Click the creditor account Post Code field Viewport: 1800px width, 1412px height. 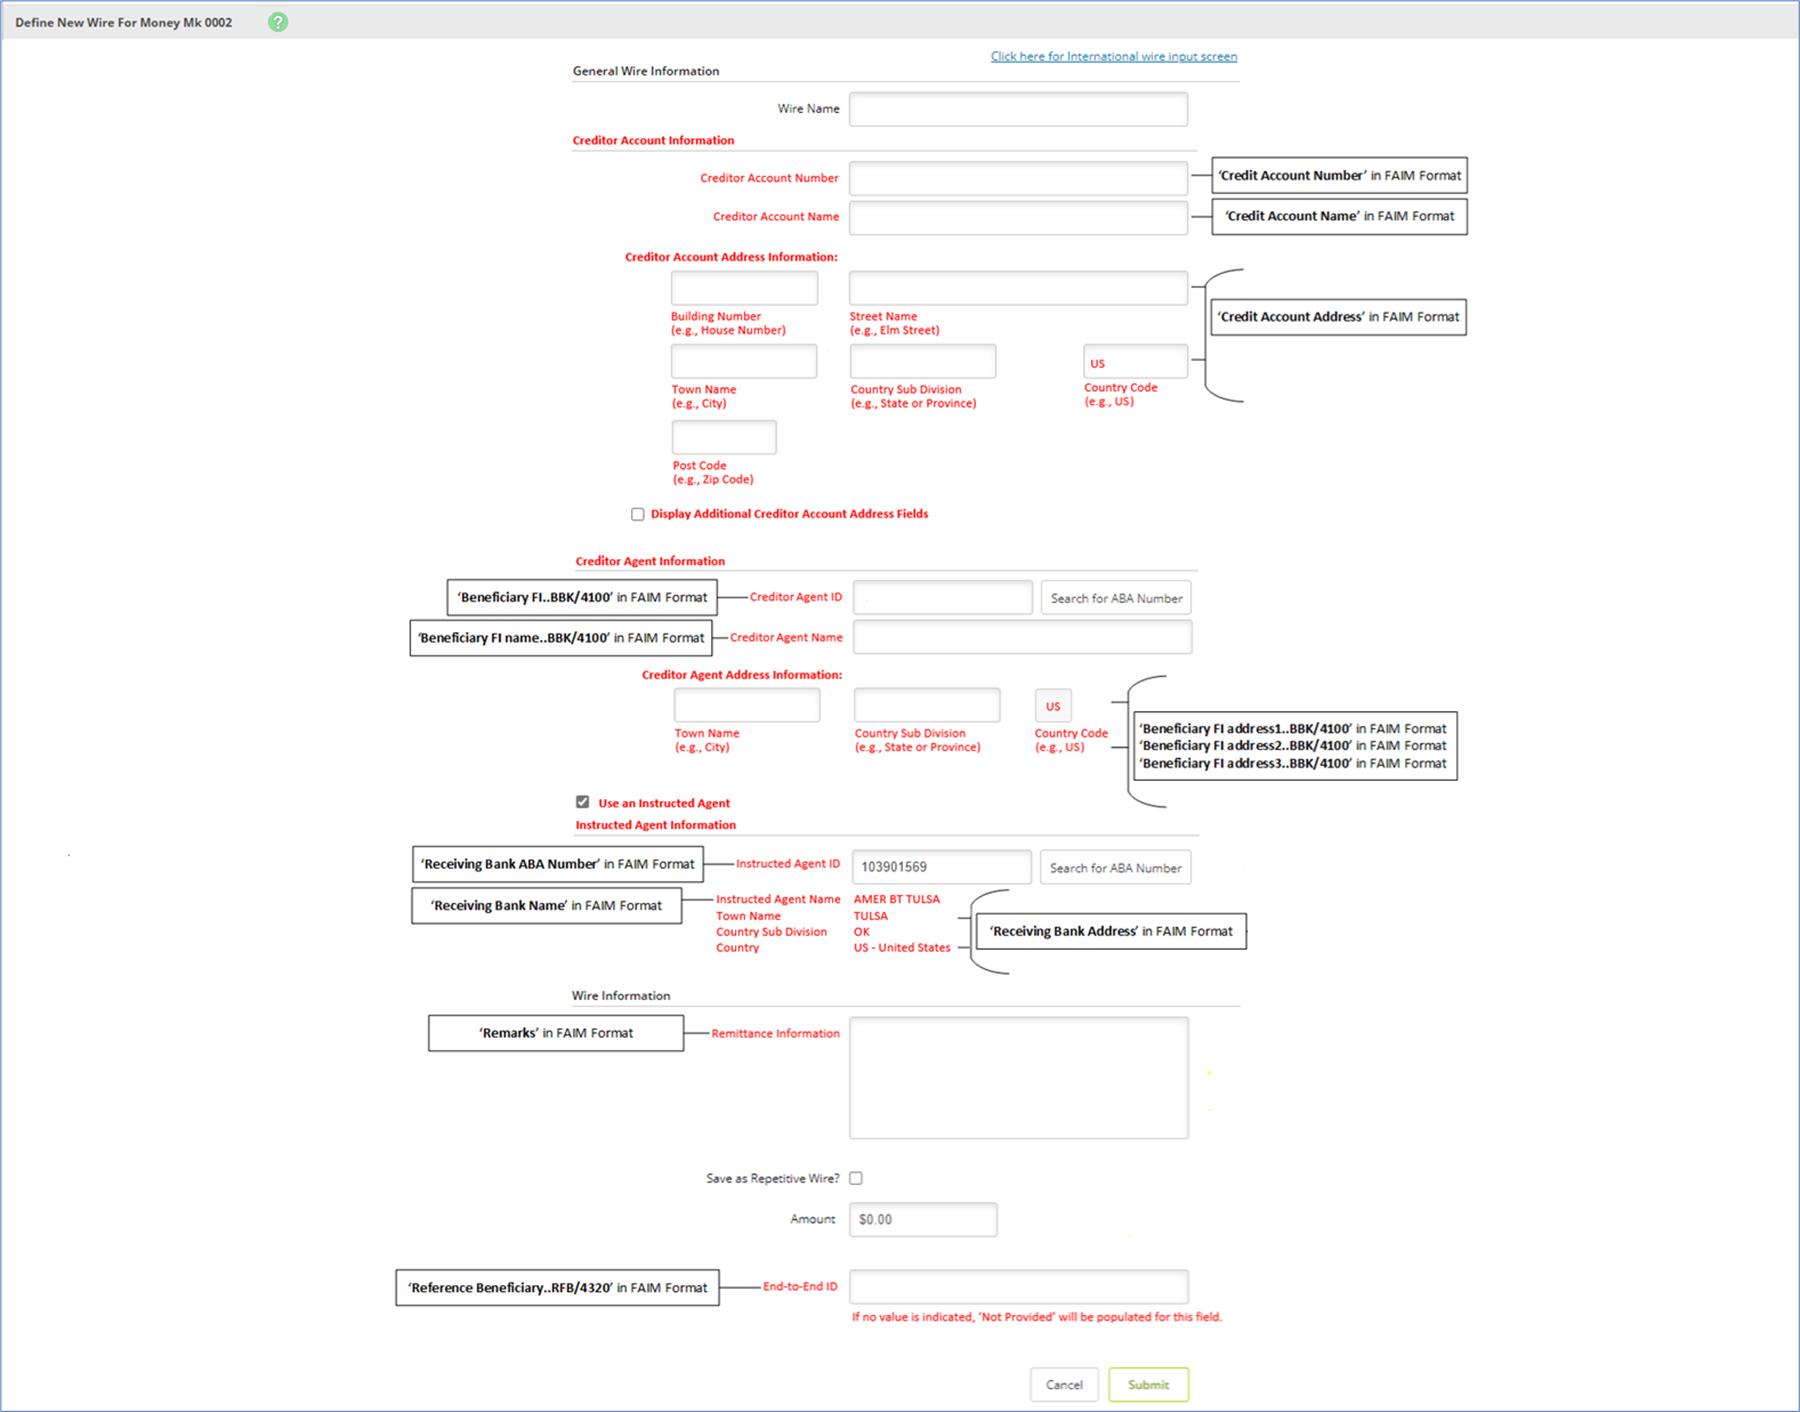point(724,437)
